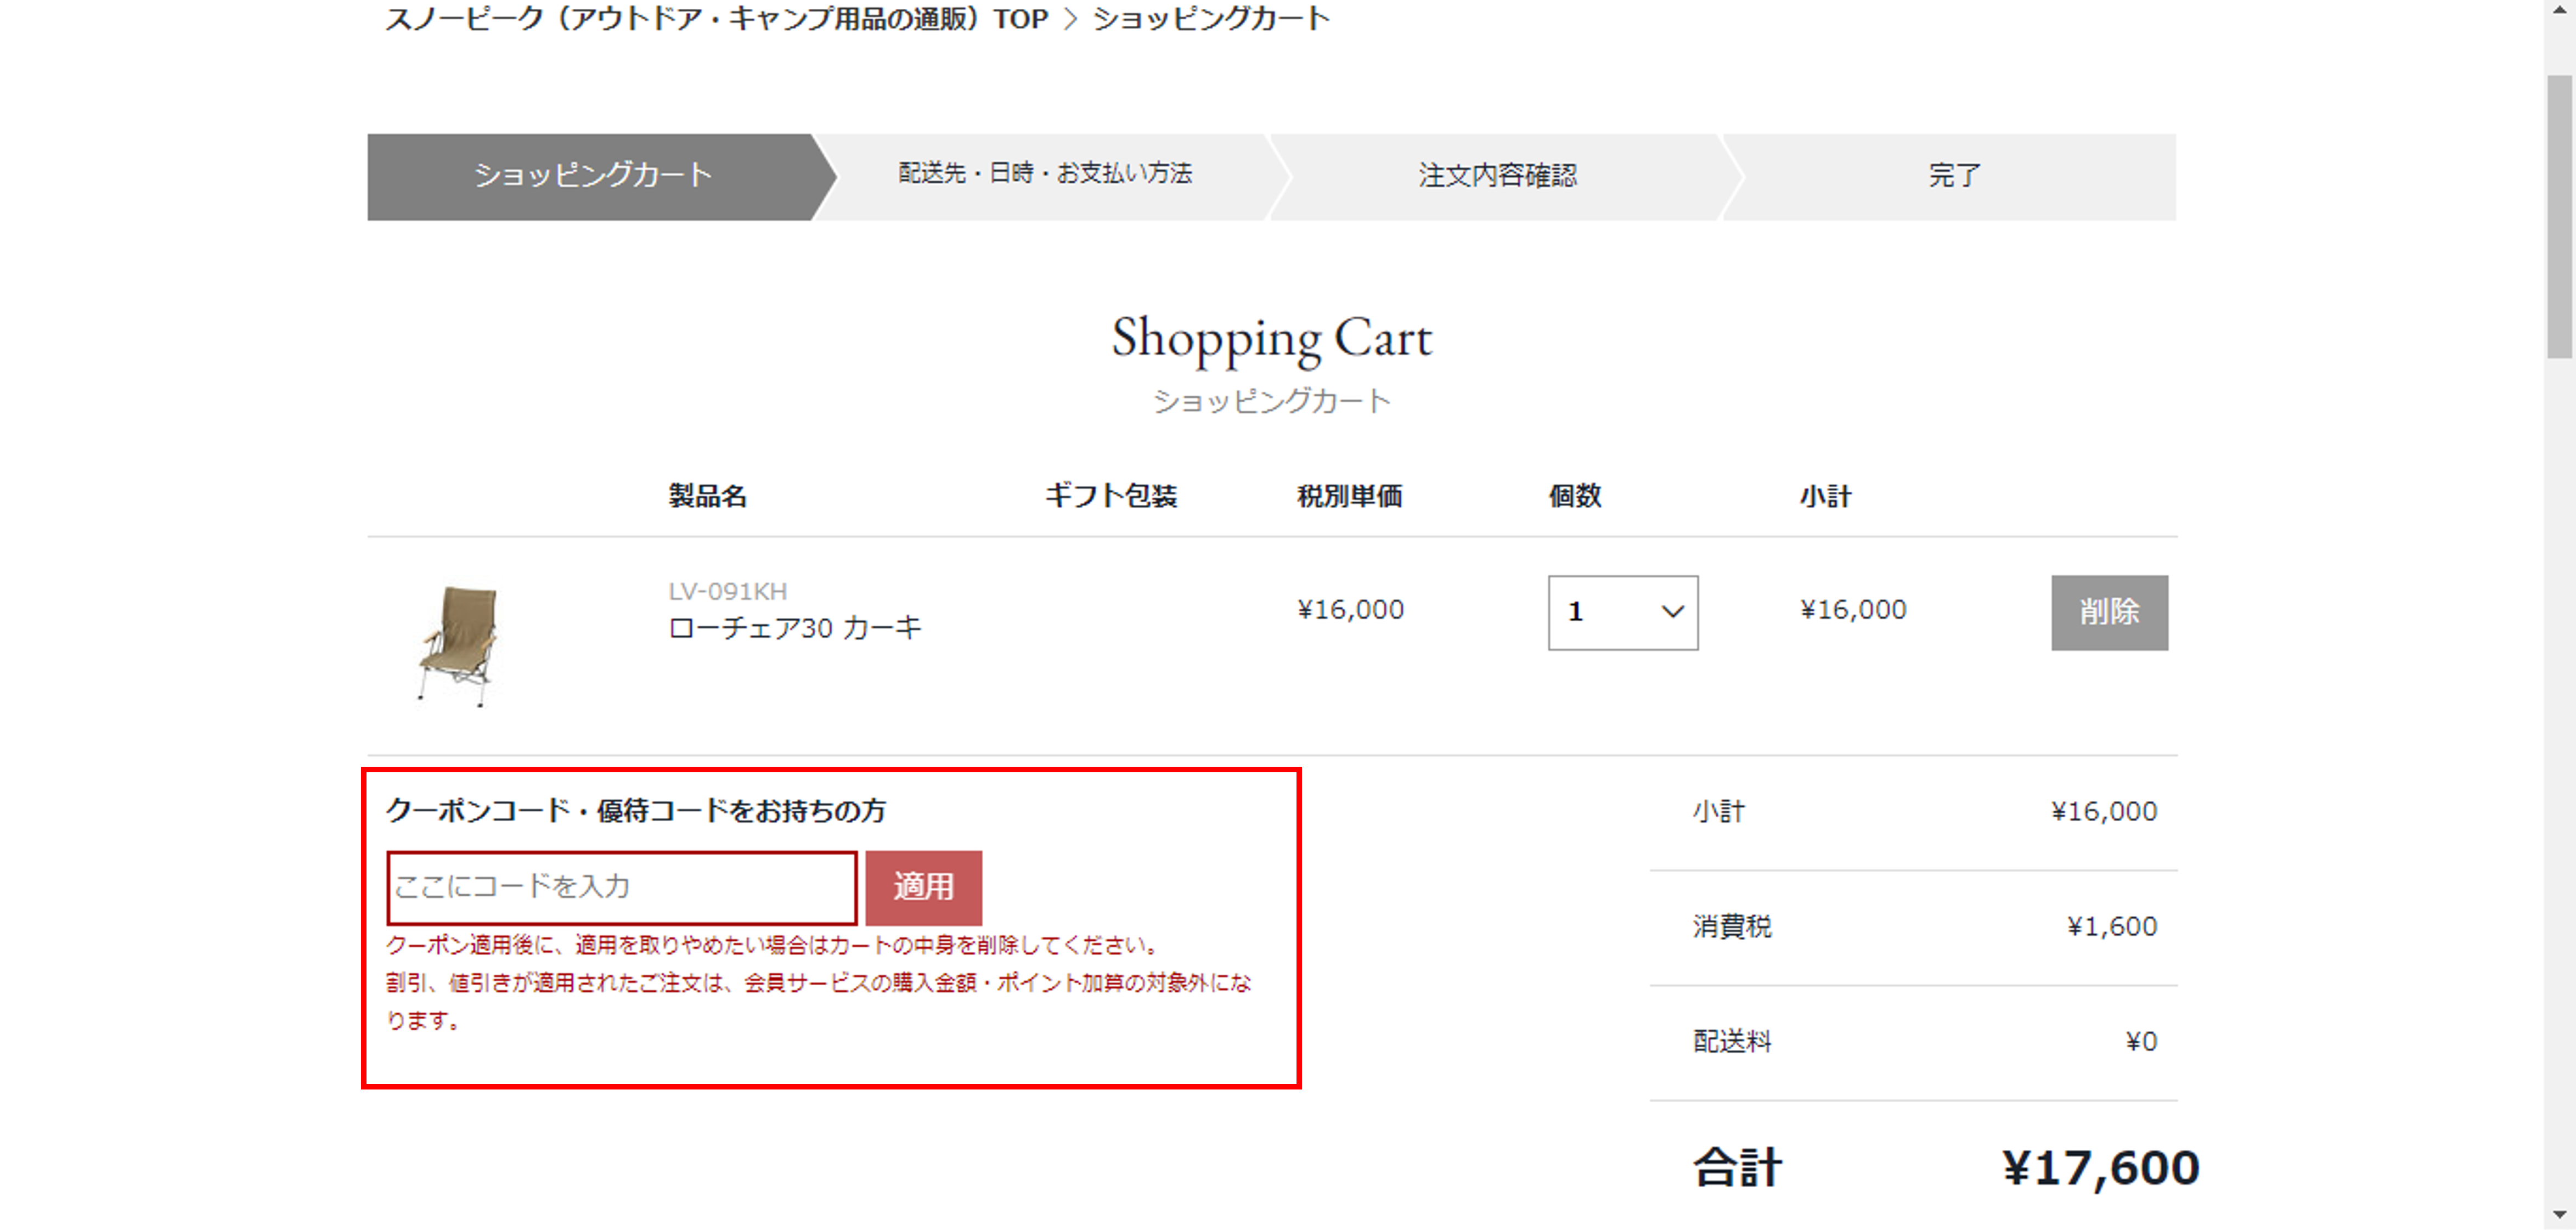The width and height of the screenshot is (2576, 1230).
Task: Click the 適用 apply coupon button
Action: click(923, 887)
